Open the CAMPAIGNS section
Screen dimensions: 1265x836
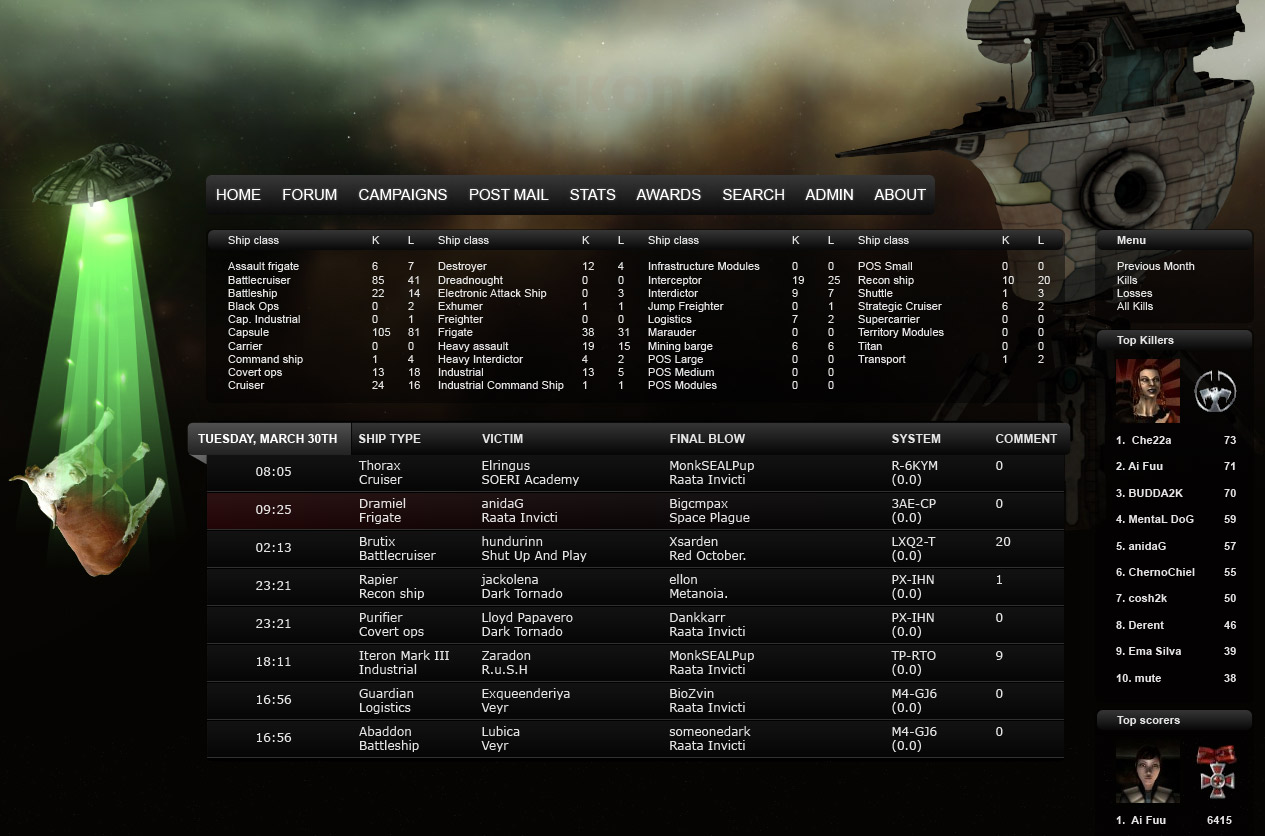pos(403,195)
